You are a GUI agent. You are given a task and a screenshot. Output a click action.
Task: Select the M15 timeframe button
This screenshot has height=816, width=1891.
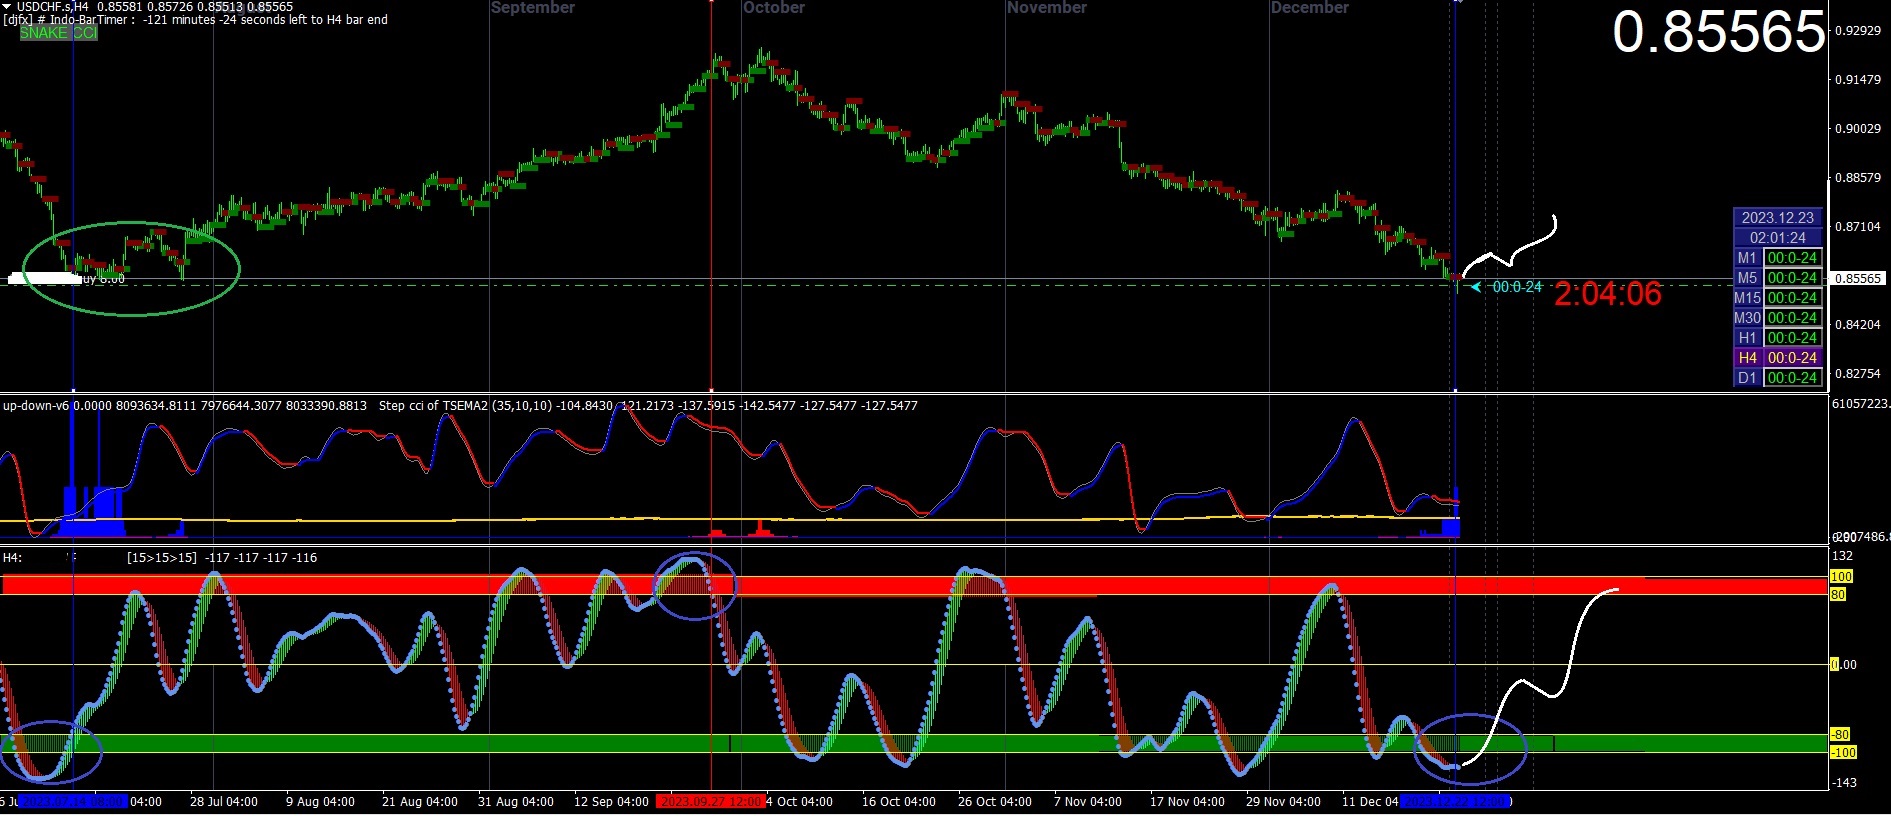1747,298
